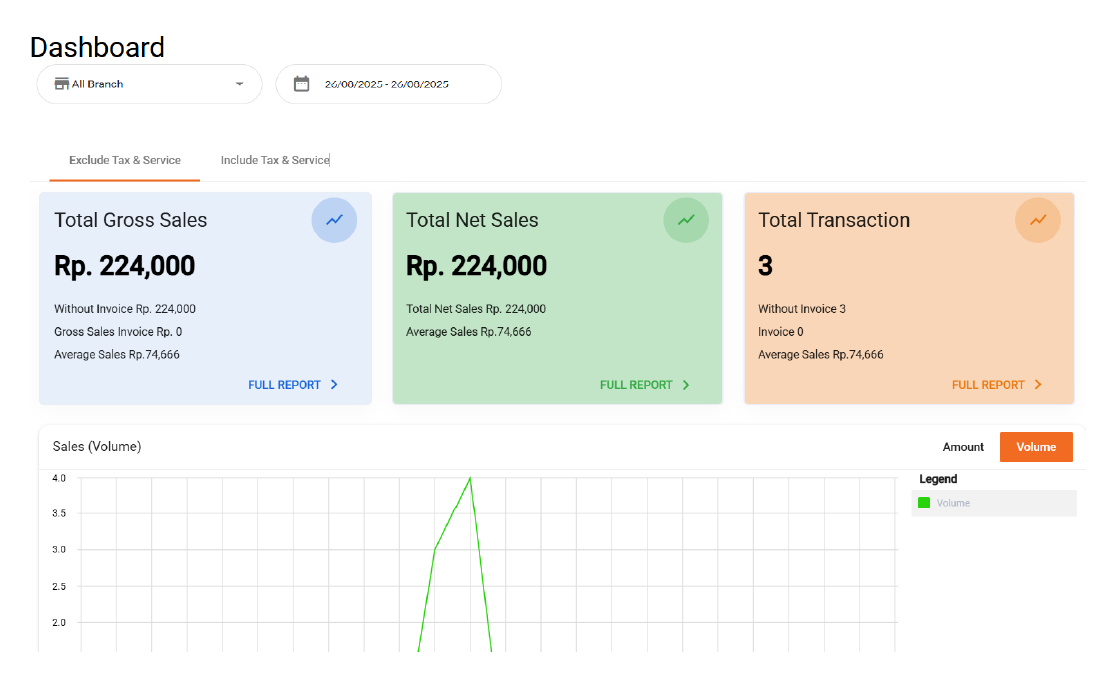
Task: Select the orange Volume chart toggle
Action: tap(1036, 447)
